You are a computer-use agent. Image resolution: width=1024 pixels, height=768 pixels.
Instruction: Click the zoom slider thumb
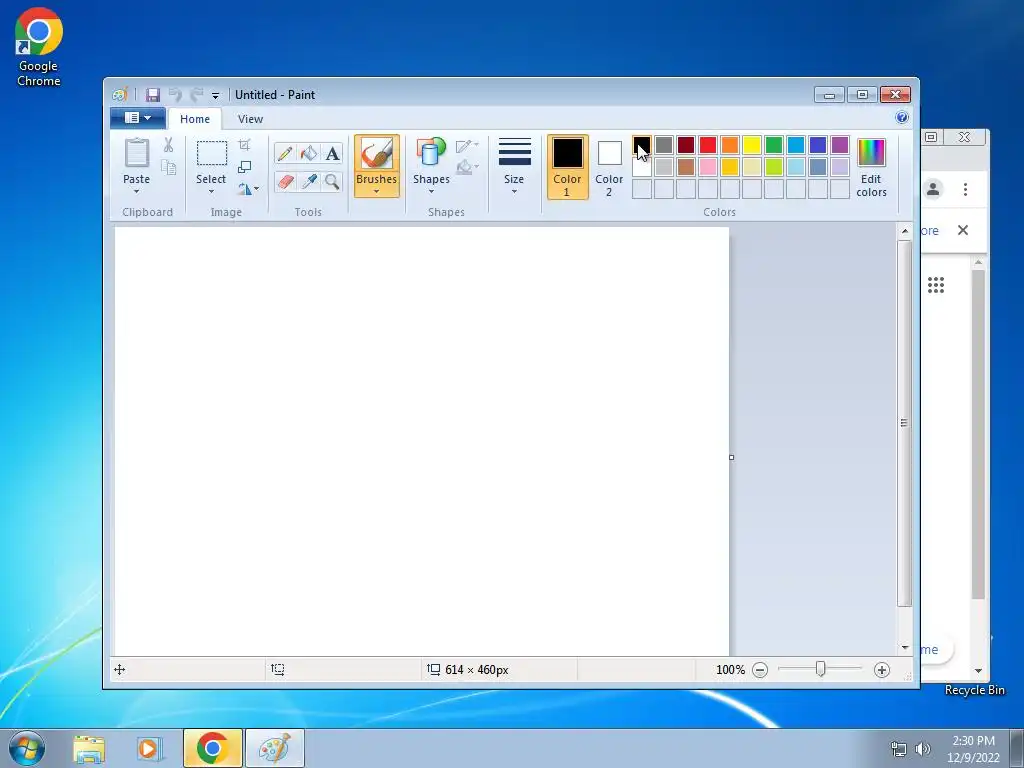pyautogui.click(x=820, y=669)
